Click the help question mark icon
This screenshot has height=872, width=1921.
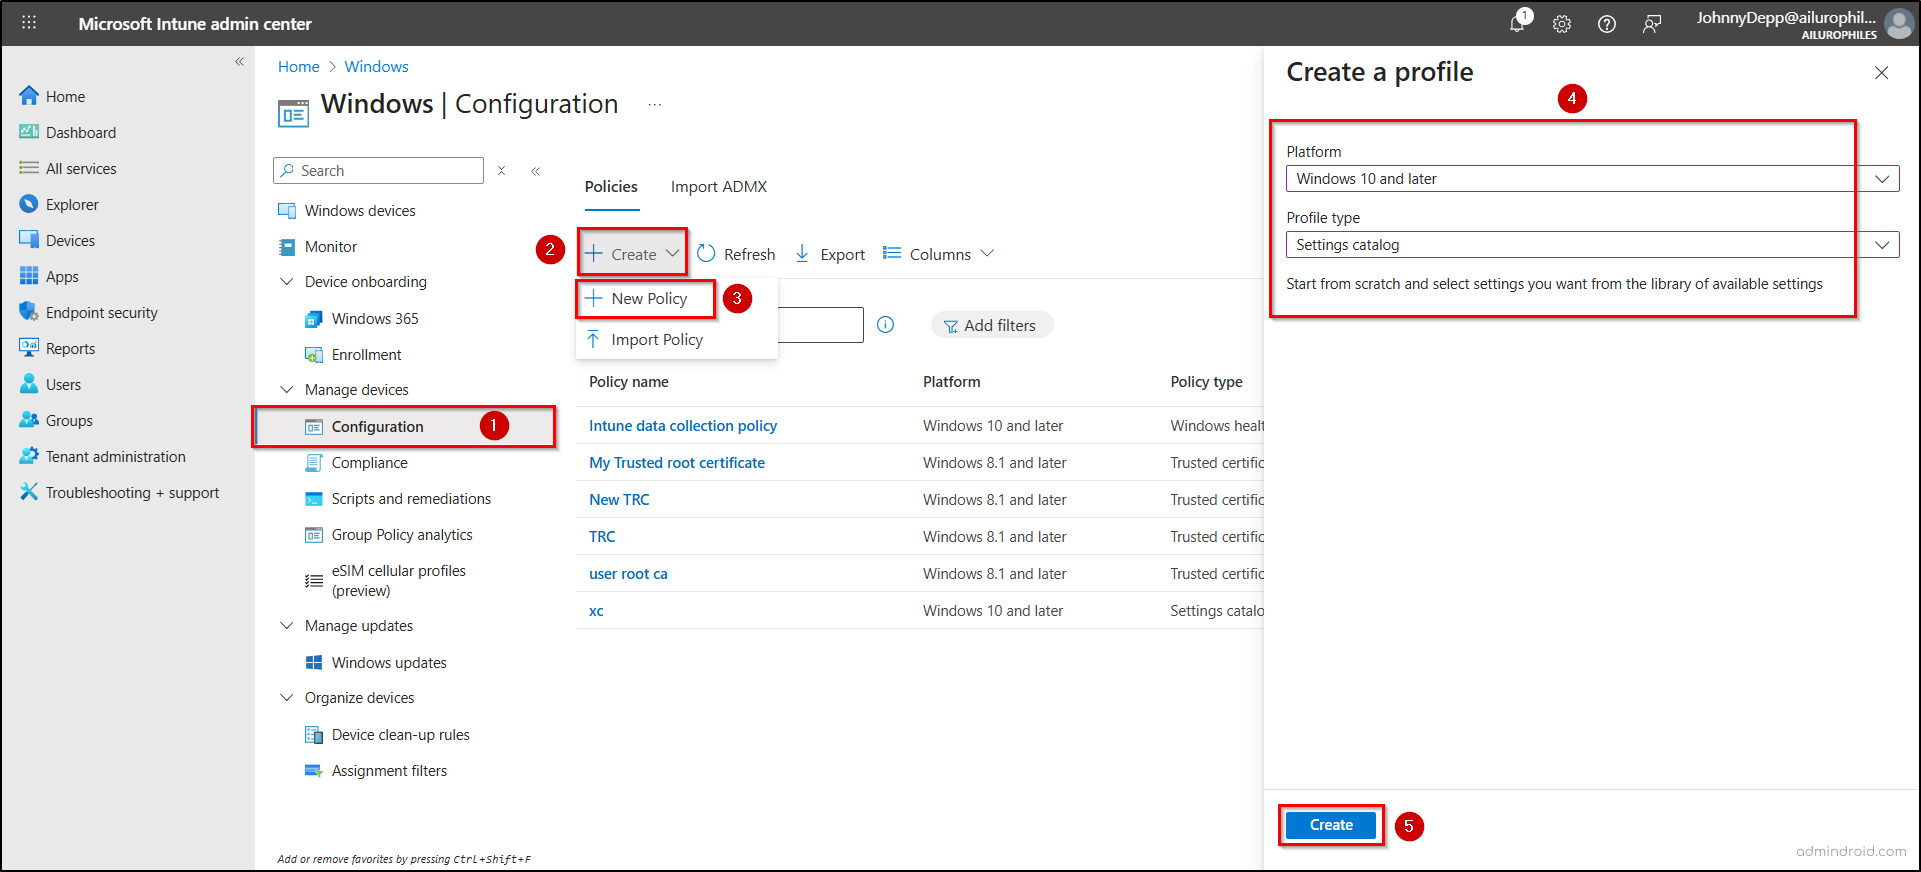pos(1607,24)
